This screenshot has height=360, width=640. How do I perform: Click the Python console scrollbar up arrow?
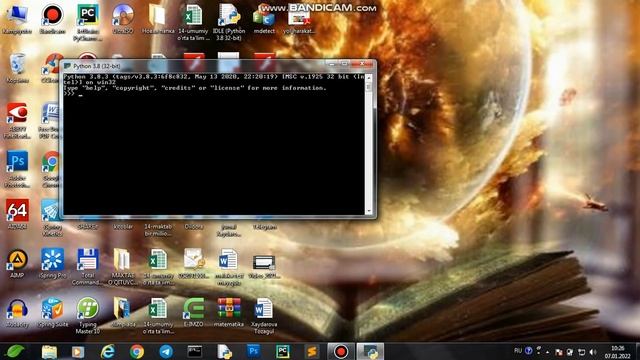369,77
